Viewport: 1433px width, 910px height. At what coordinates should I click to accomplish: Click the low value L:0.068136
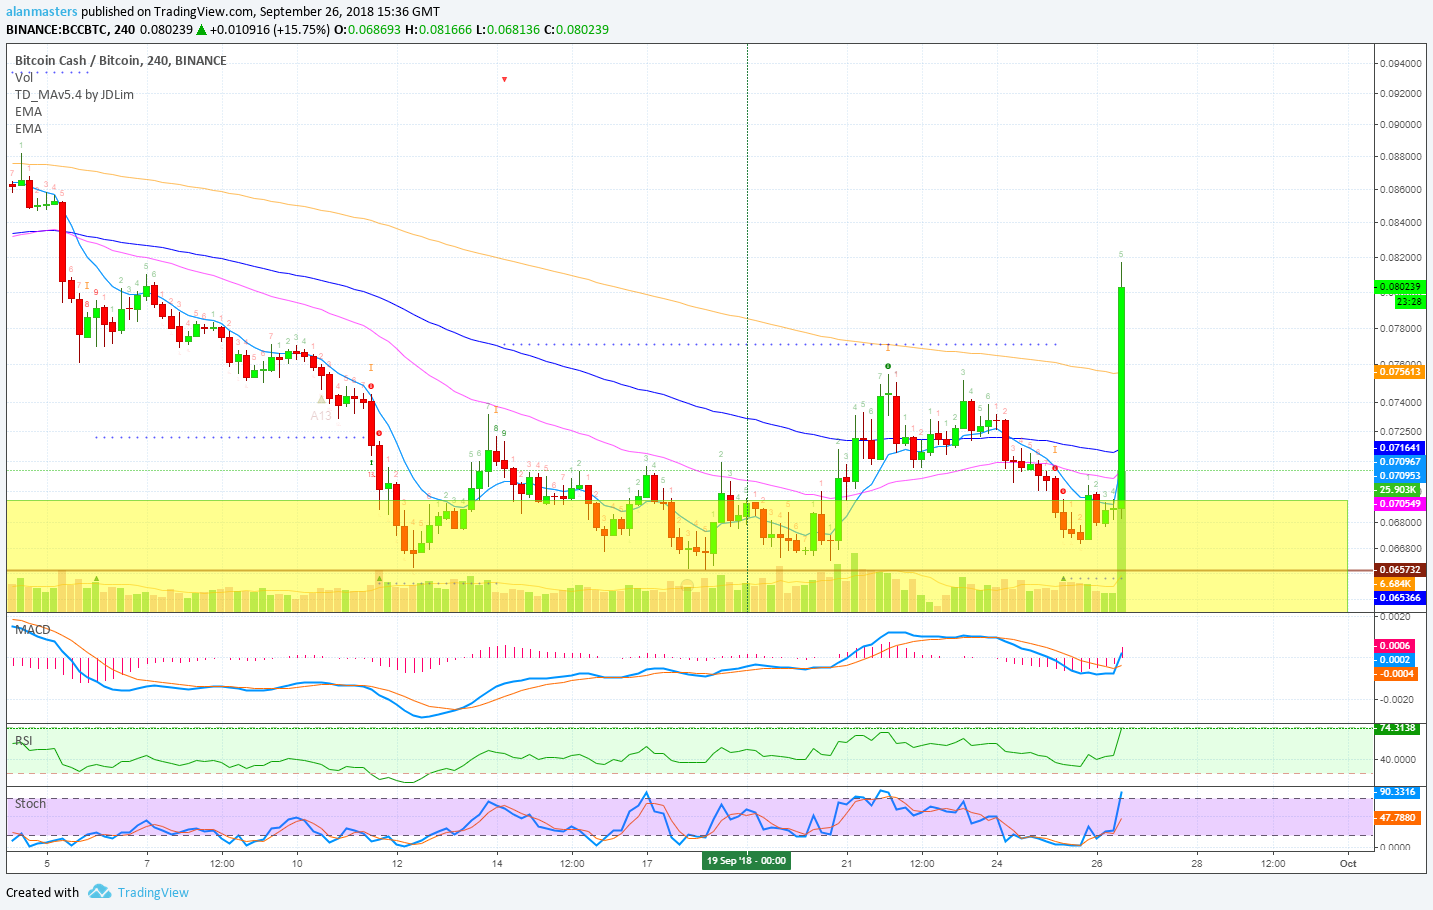pyautogui.click(x=508, y=29)
